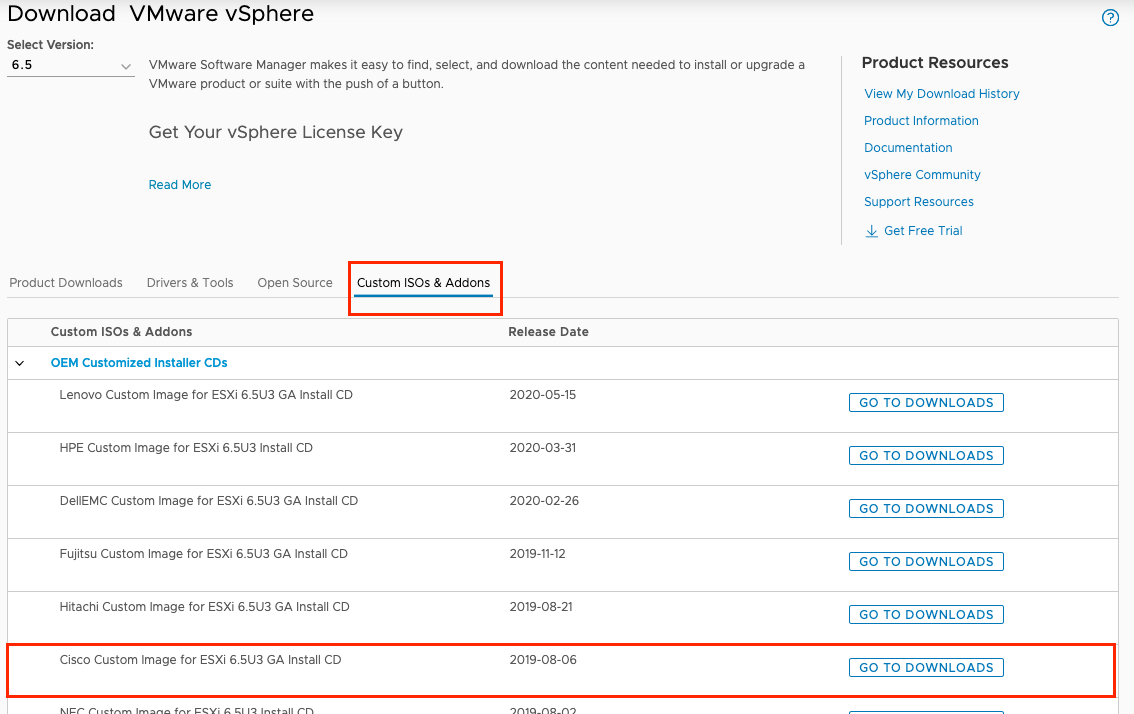
Task: Open the help question mark icon
Action: click(1110, 17)
